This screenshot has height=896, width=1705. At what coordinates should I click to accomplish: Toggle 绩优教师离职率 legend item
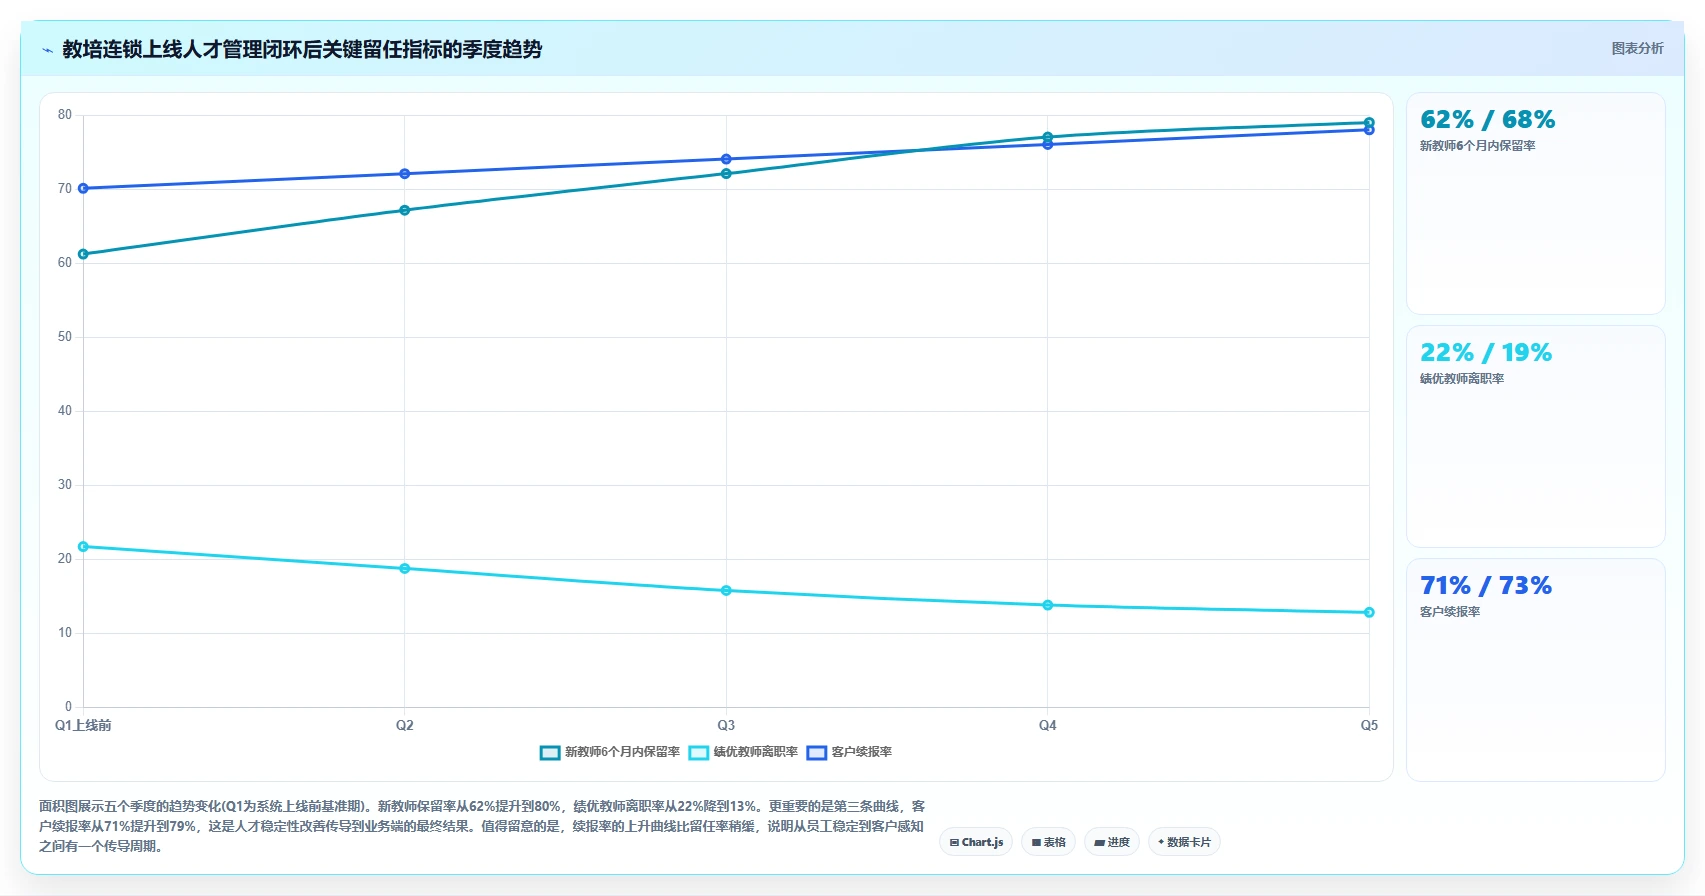click(x=744, y=752)
